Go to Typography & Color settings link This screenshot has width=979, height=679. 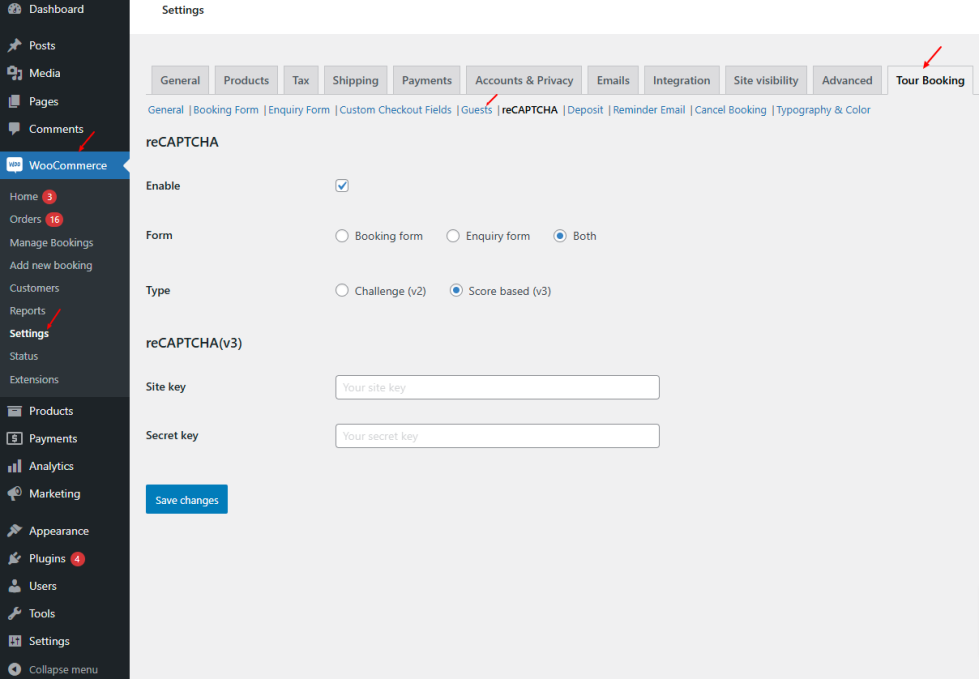pyautogui.click(x=823, y=110)
